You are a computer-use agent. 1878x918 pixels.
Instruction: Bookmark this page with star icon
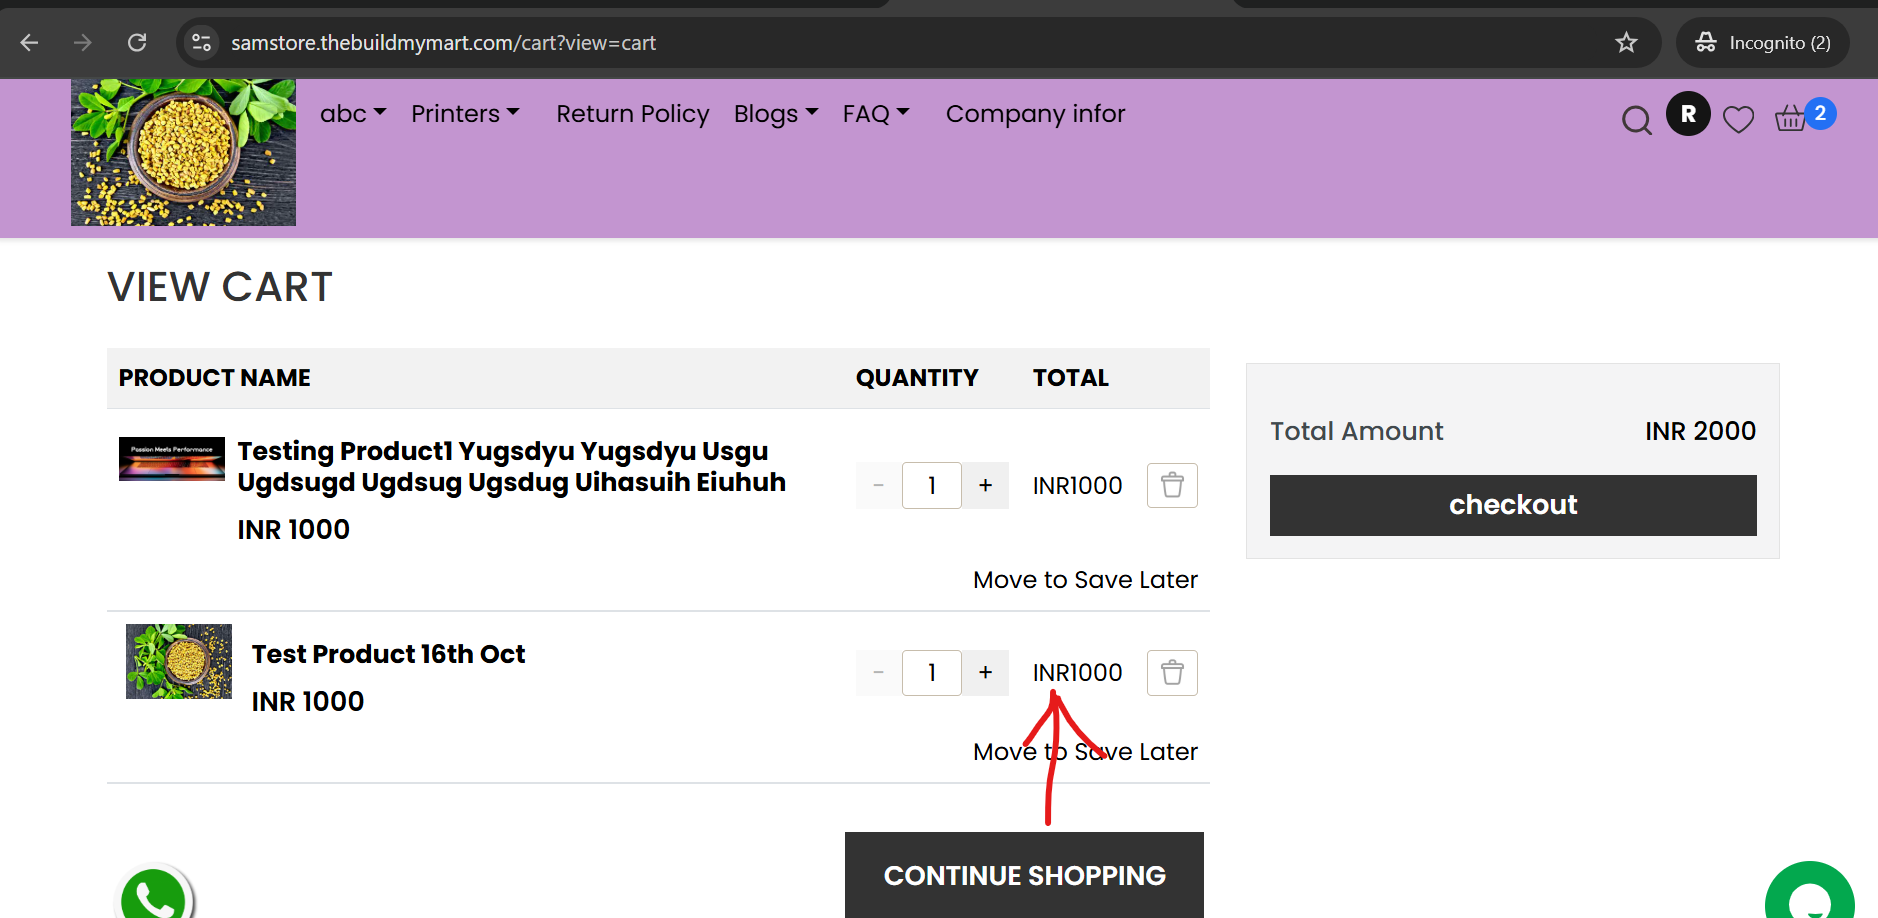(1626, 42)
